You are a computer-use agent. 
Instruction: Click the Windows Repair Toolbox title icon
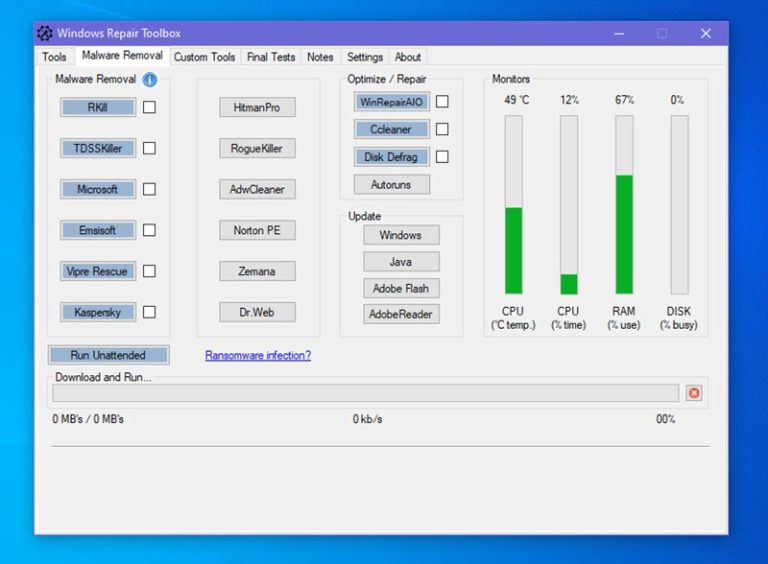(x=45, y=33)
